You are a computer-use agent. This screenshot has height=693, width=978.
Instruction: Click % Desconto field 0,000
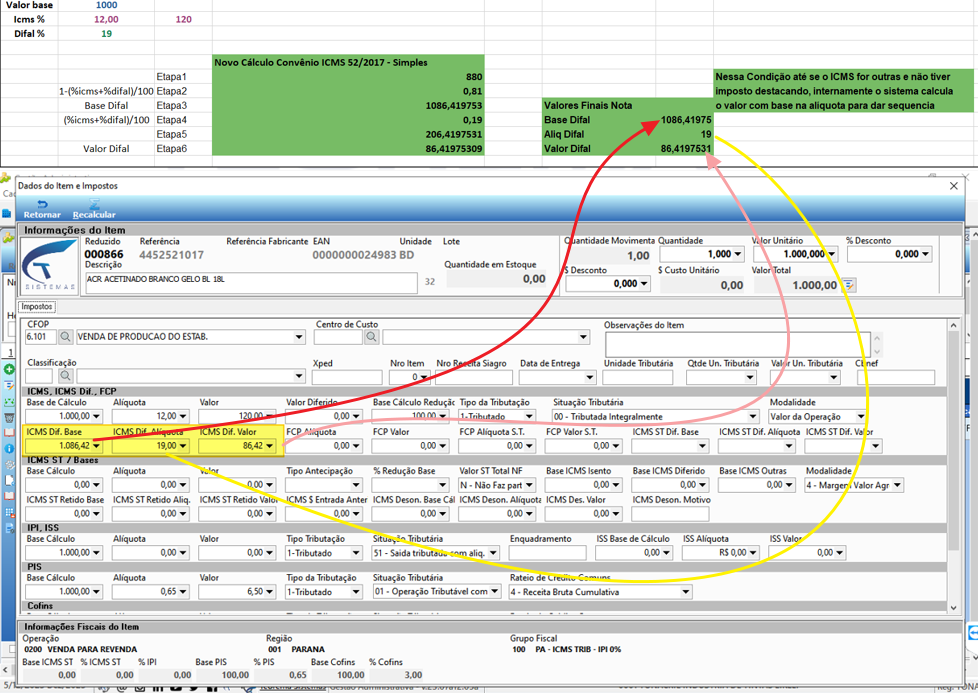point(889,254)
